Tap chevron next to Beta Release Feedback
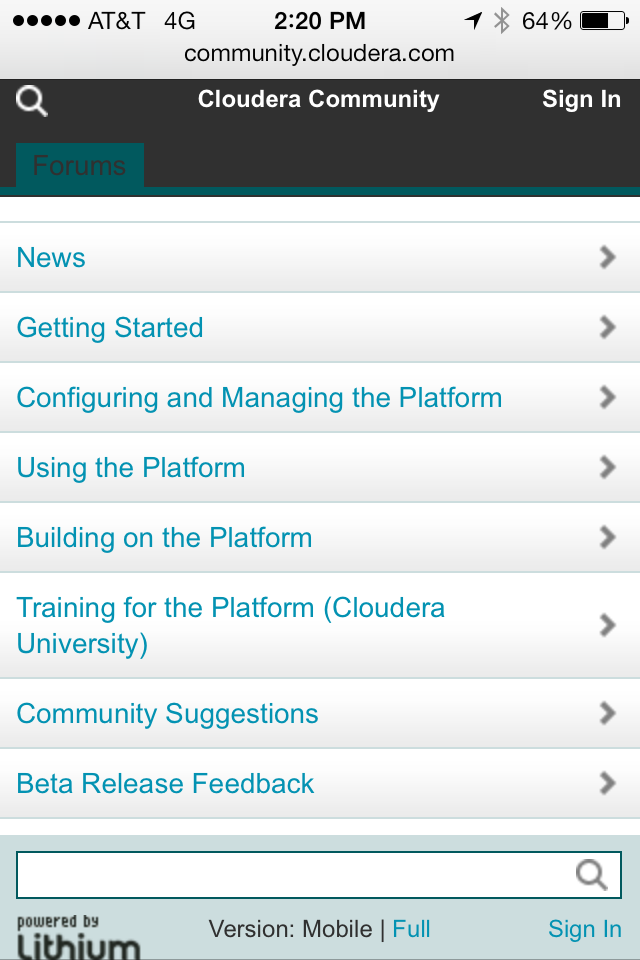This screenshot has width=640, height=960. [x=606, y=784]
